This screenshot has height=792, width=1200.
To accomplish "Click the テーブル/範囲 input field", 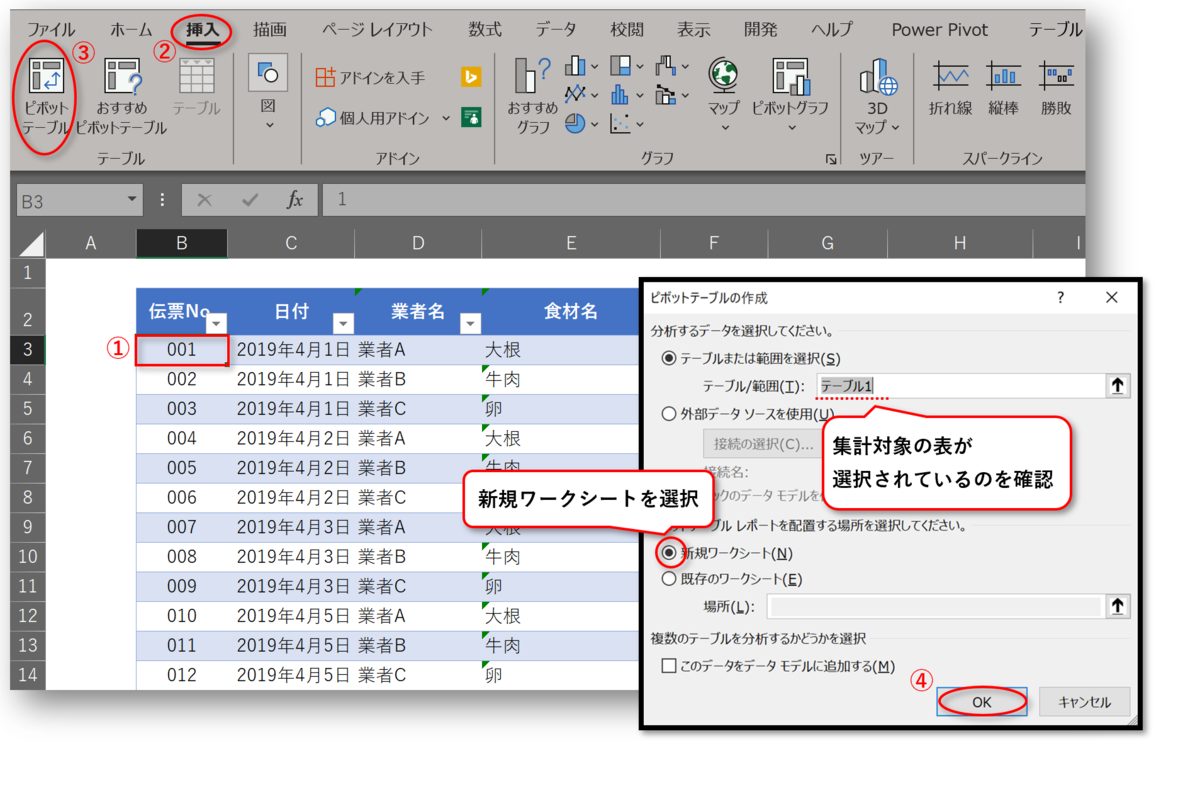I will point(950,384).
